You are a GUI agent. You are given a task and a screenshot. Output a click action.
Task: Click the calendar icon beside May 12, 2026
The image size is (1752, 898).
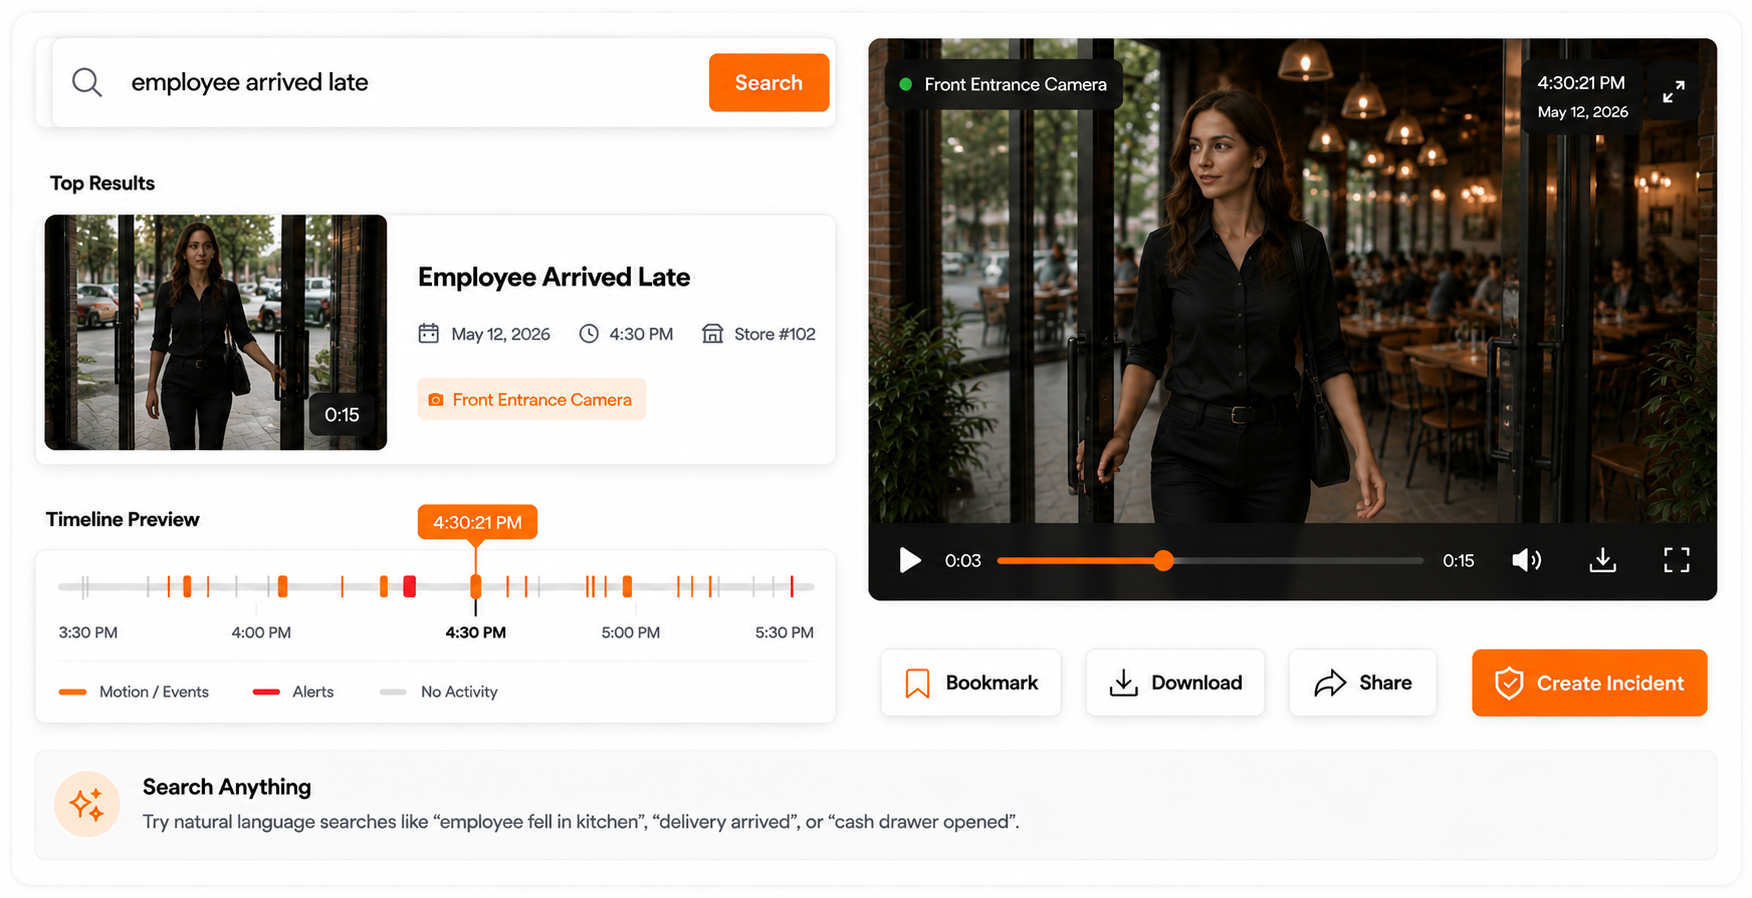[428, 333]
